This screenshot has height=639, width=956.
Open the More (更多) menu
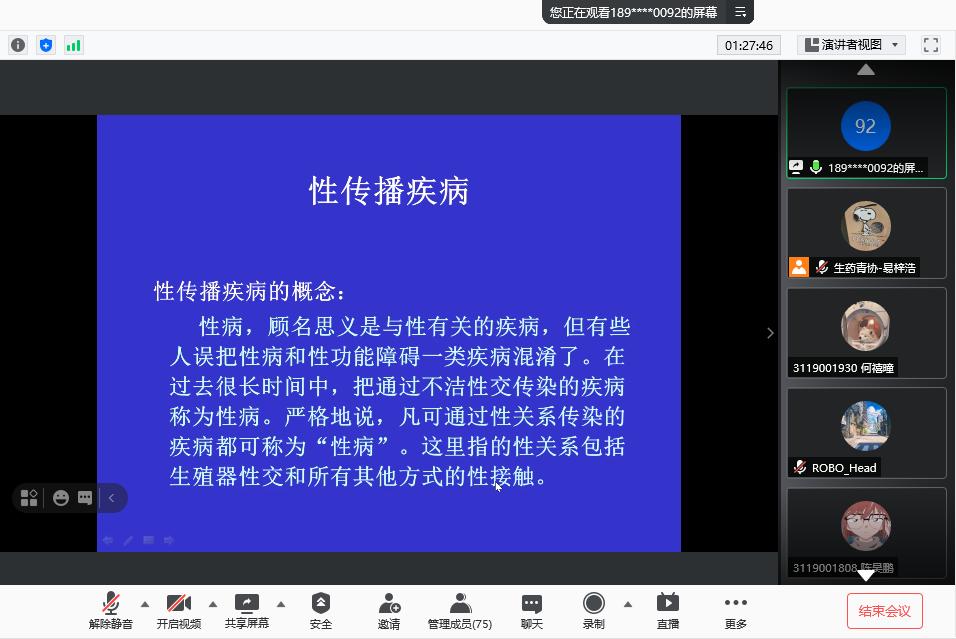click(x=735, y=610)
